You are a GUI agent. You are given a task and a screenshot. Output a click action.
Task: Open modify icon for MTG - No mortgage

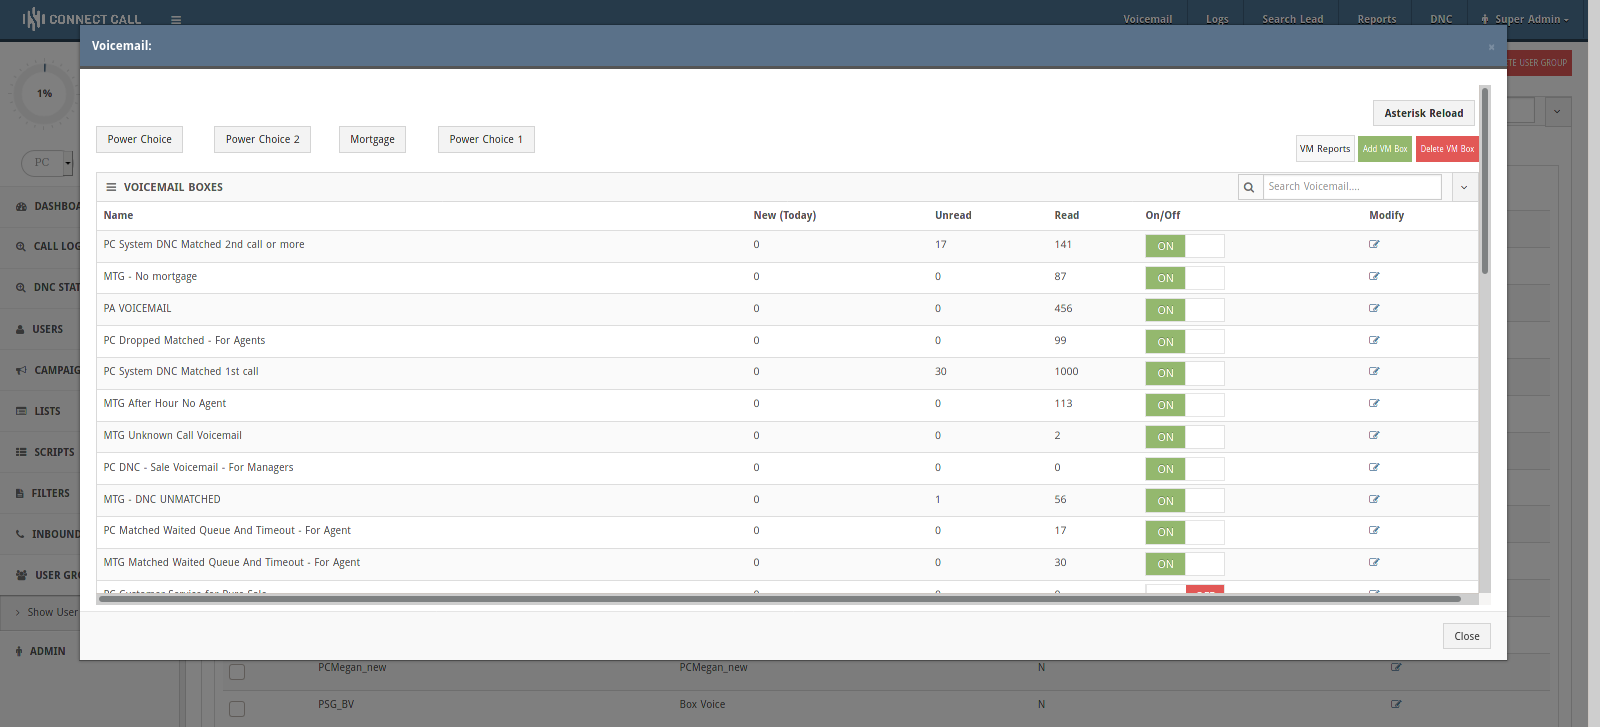click(1374, 276)
